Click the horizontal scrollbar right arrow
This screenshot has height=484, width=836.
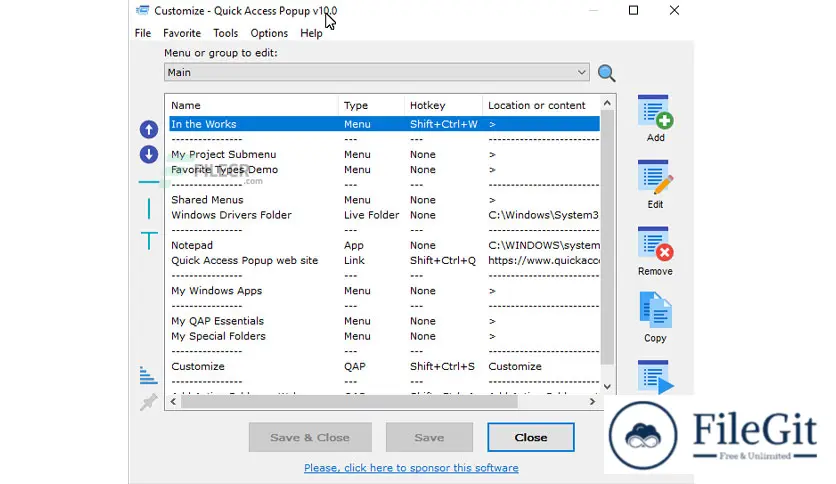[592, 402]
